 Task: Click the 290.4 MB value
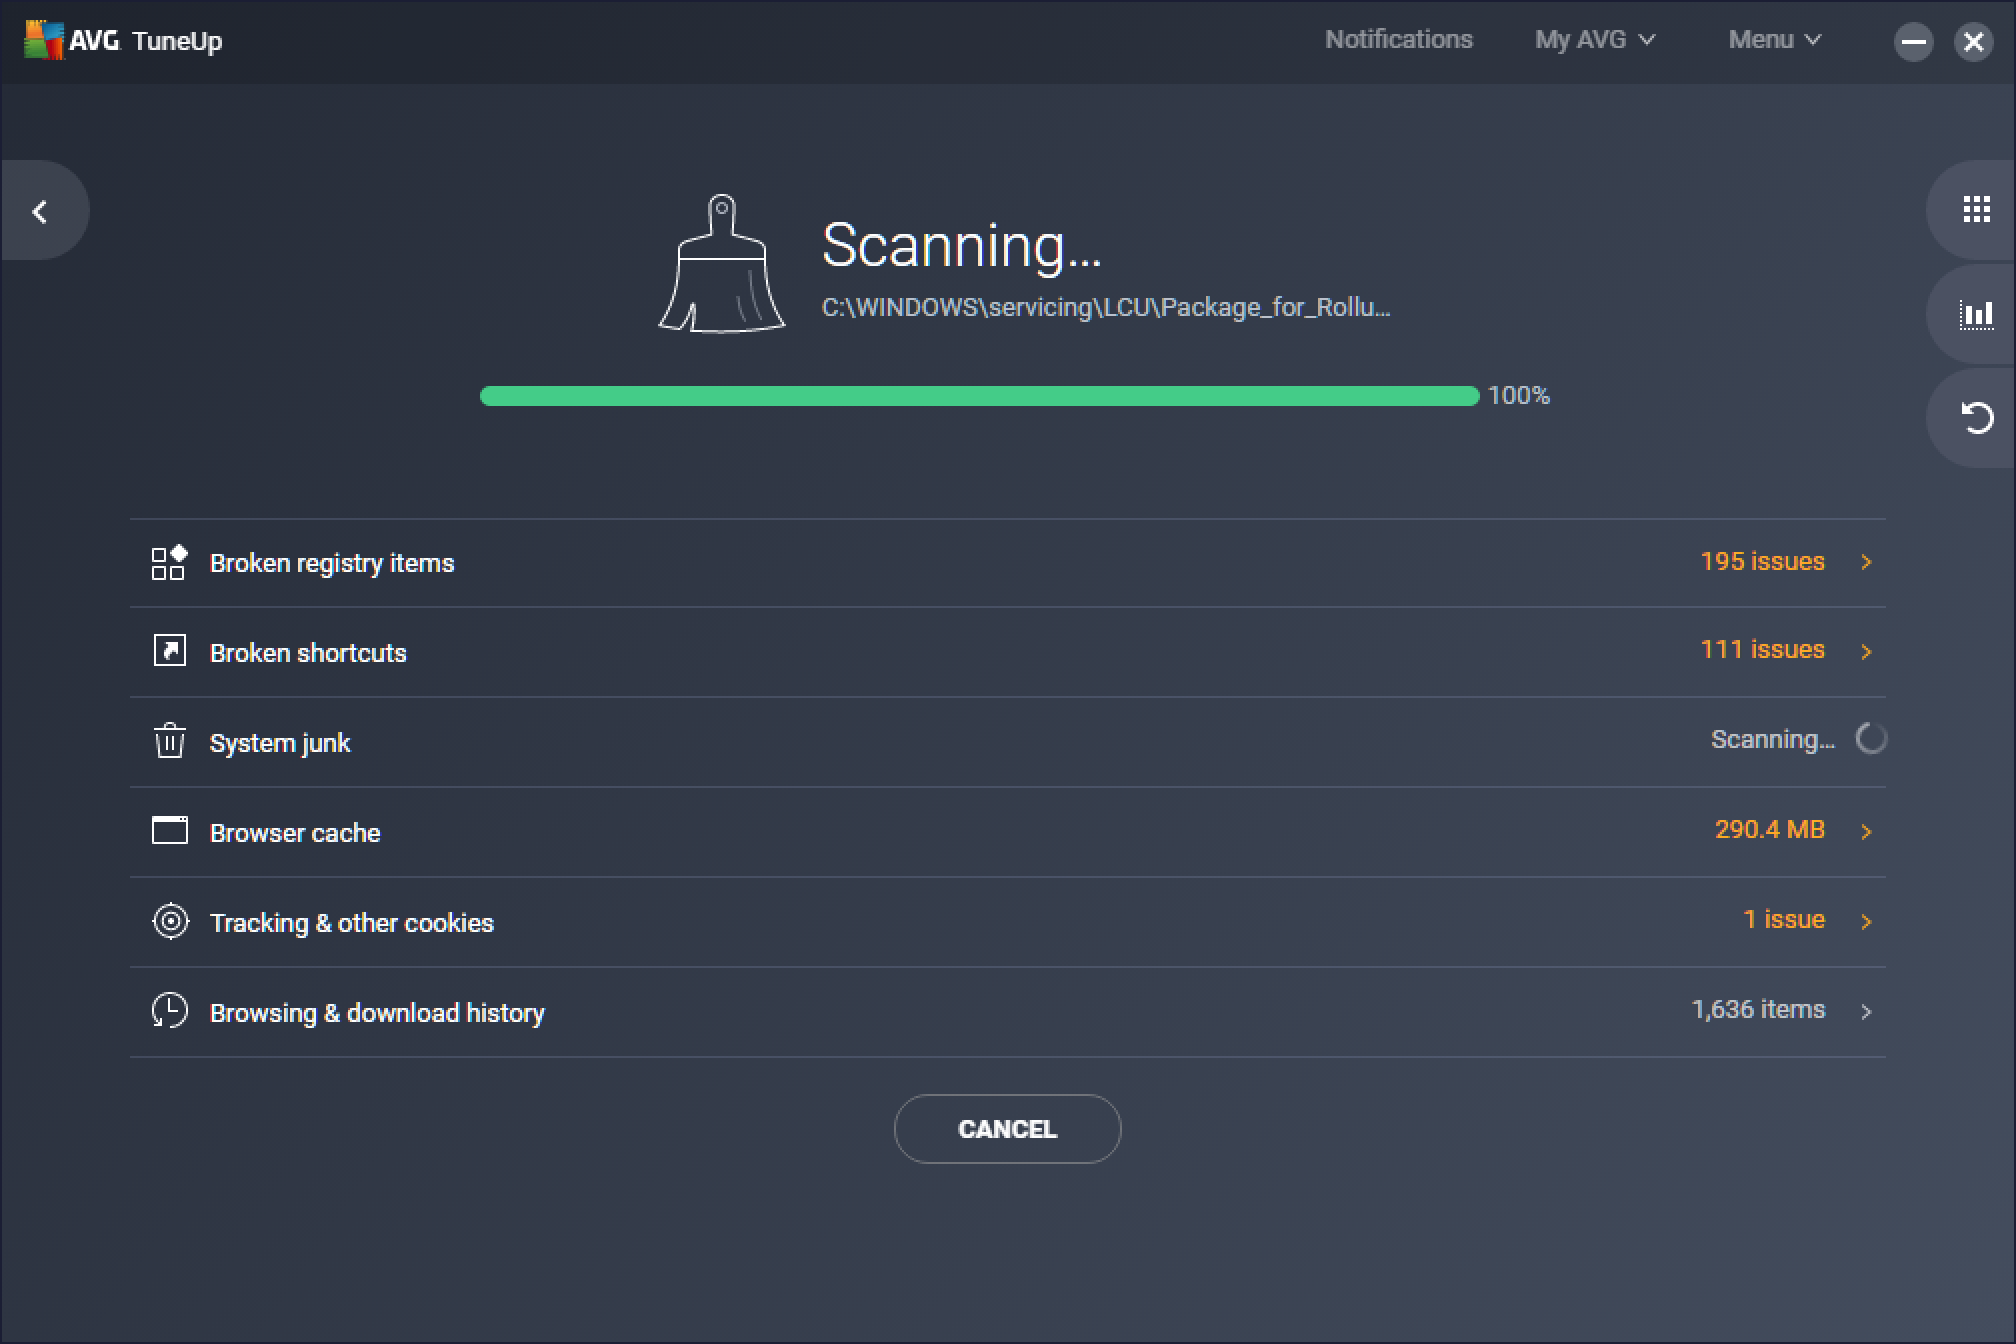(x=1770, y=830)
